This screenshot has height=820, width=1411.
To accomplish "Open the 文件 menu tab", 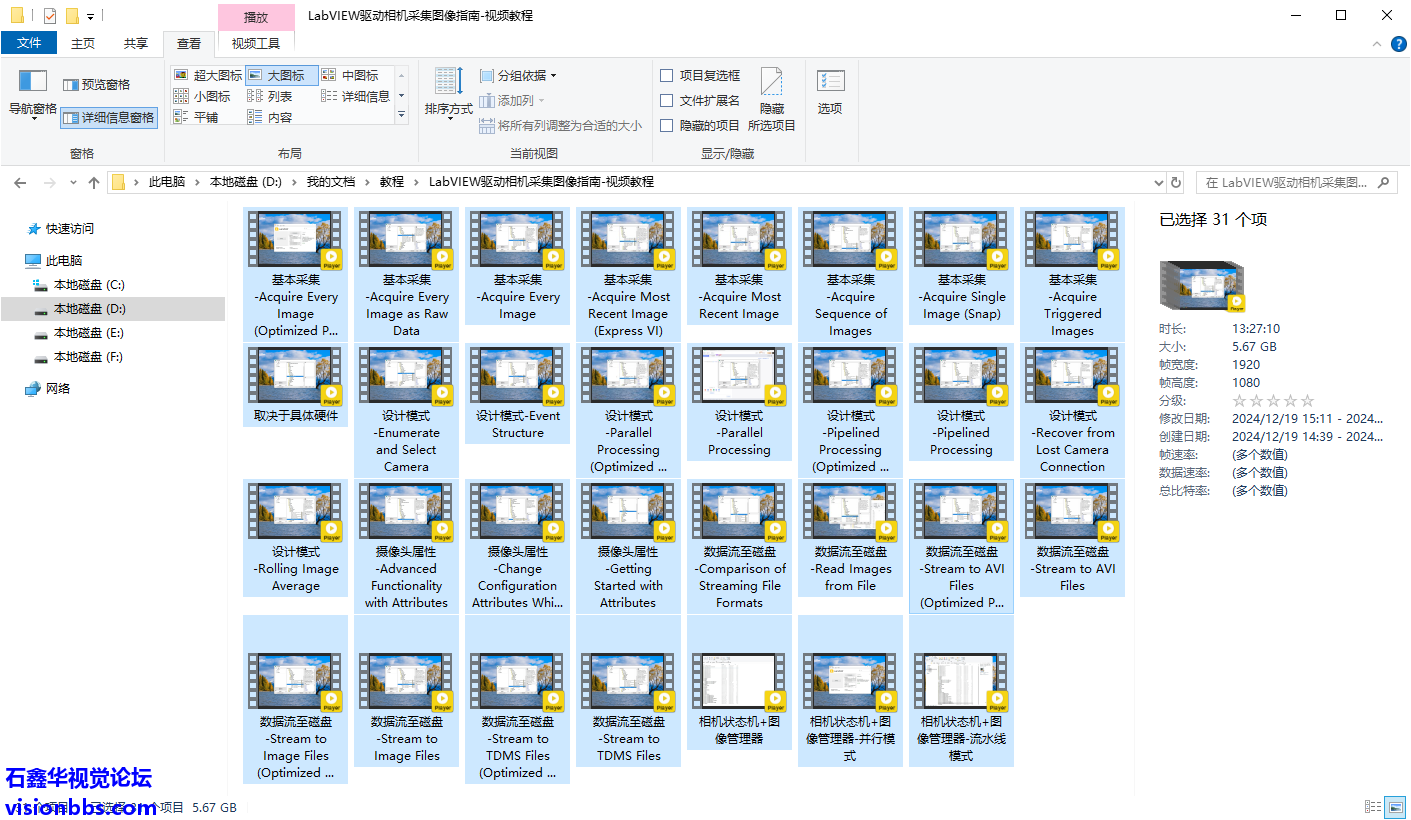I will tap(29, 43).
